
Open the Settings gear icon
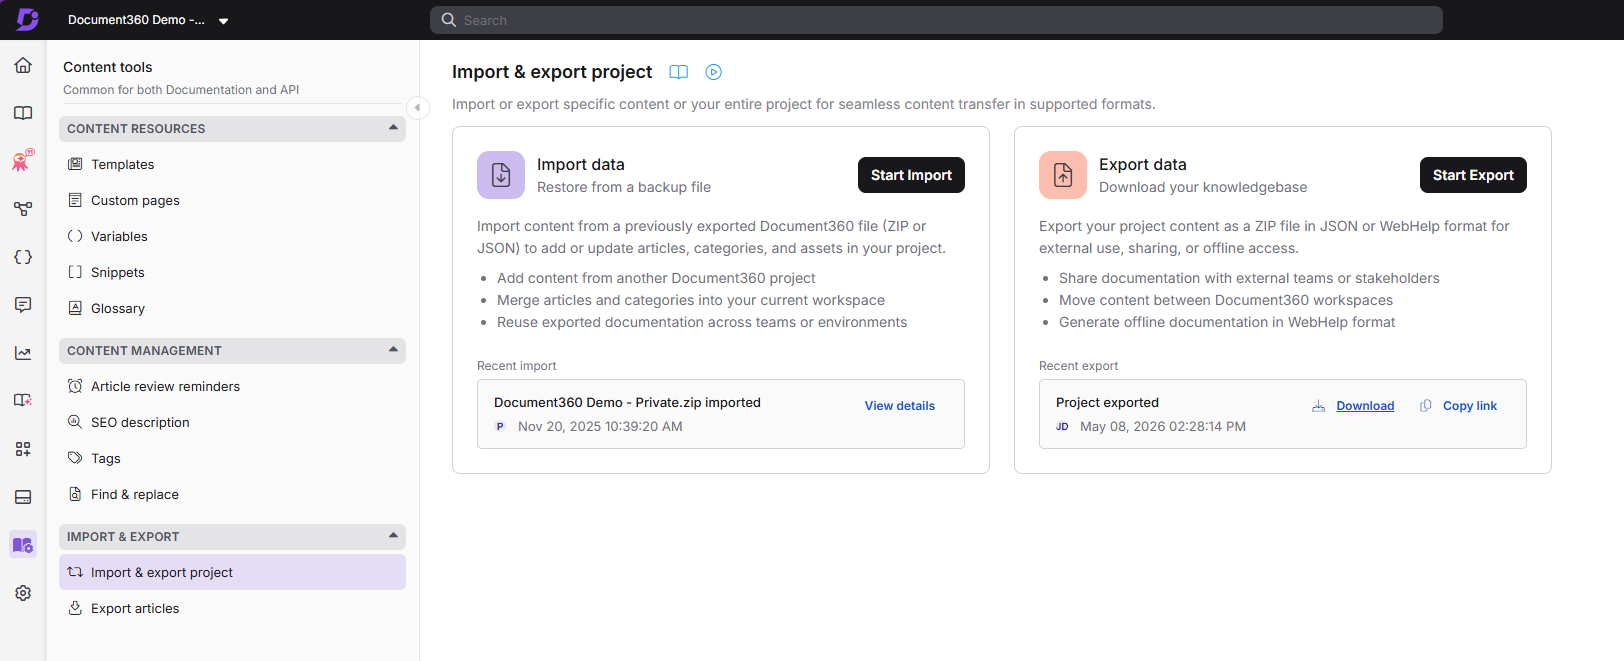click(x=23, y=593)
